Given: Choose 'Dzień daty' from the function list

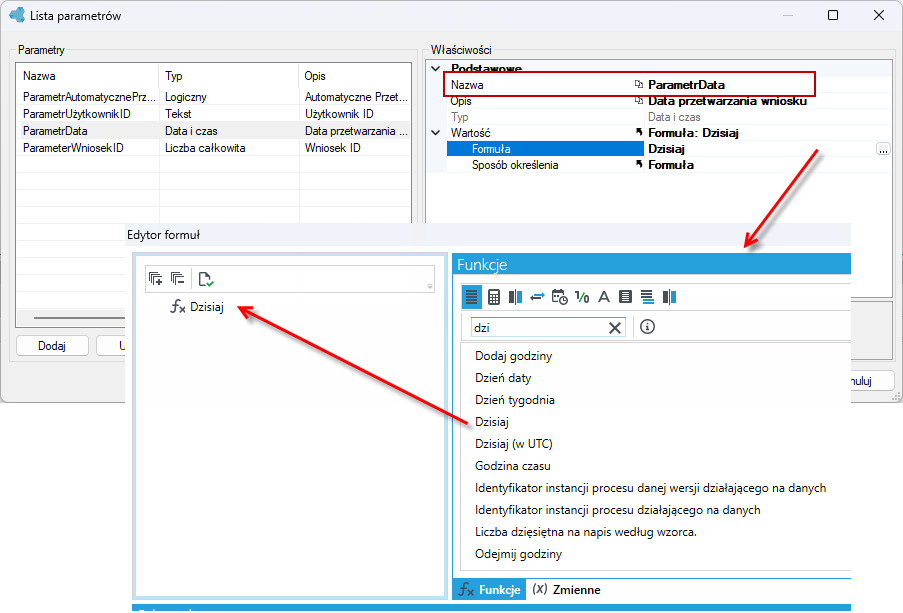Looking at the screenshot, I should pyautogui.click(x=503, y=378).
